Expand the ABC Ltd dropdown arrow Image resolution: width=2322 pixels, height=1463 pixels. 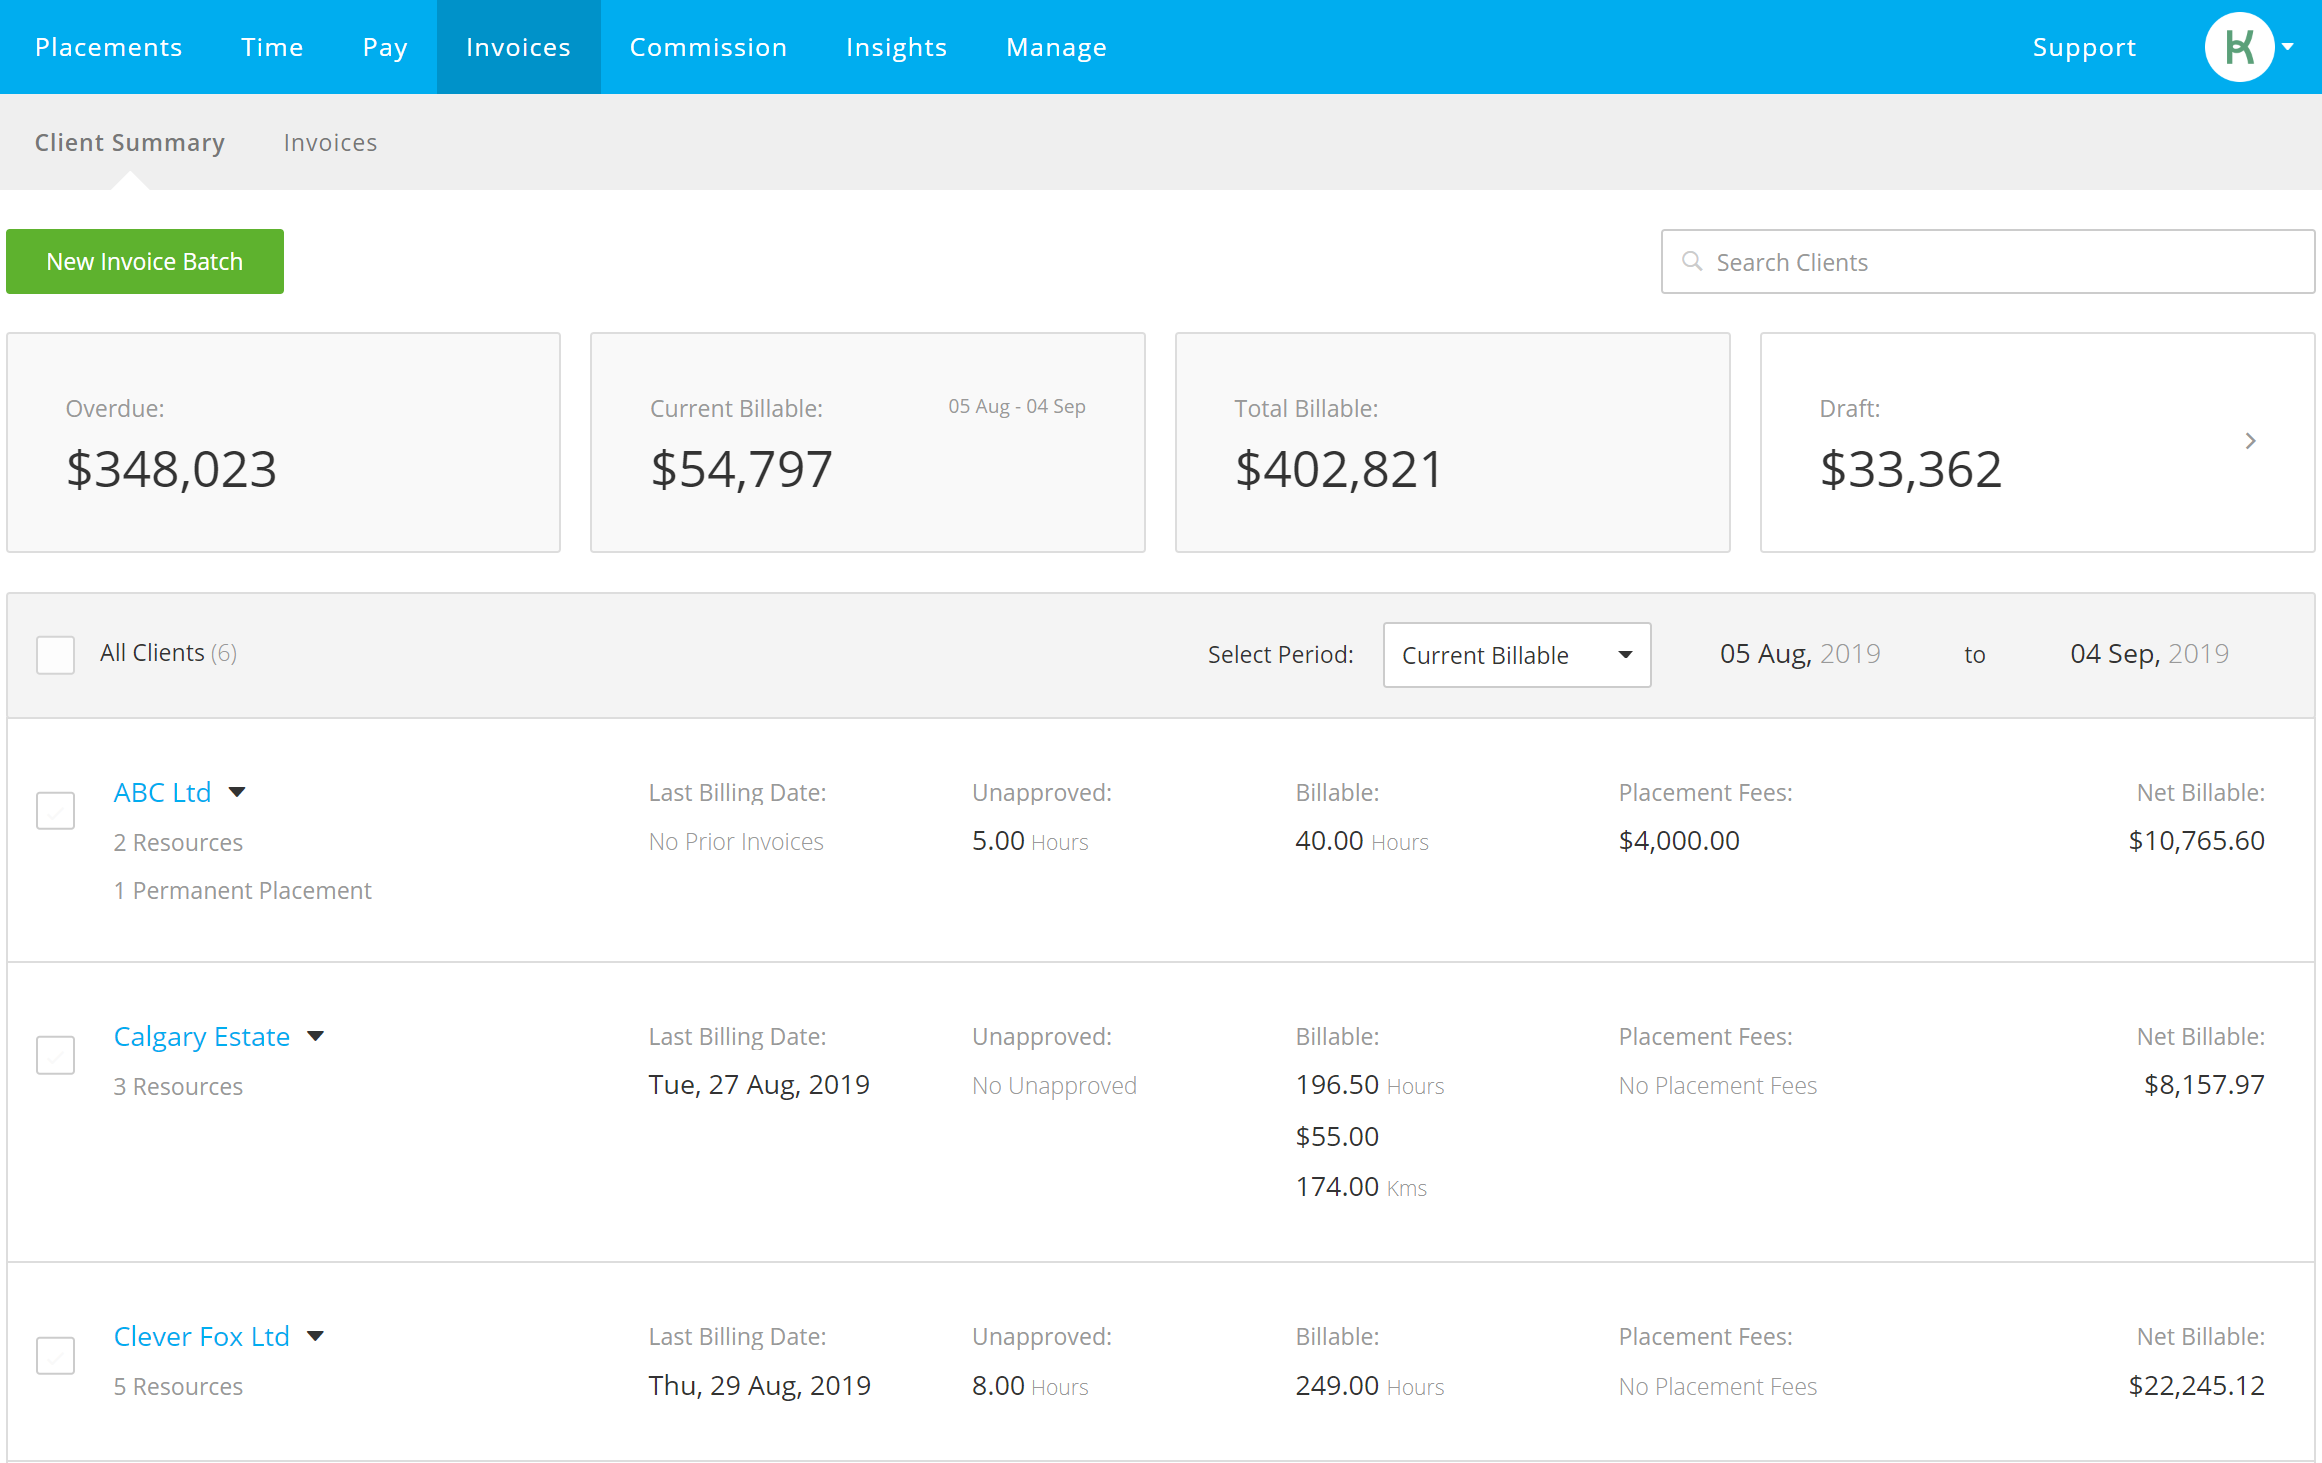(237, 792)
